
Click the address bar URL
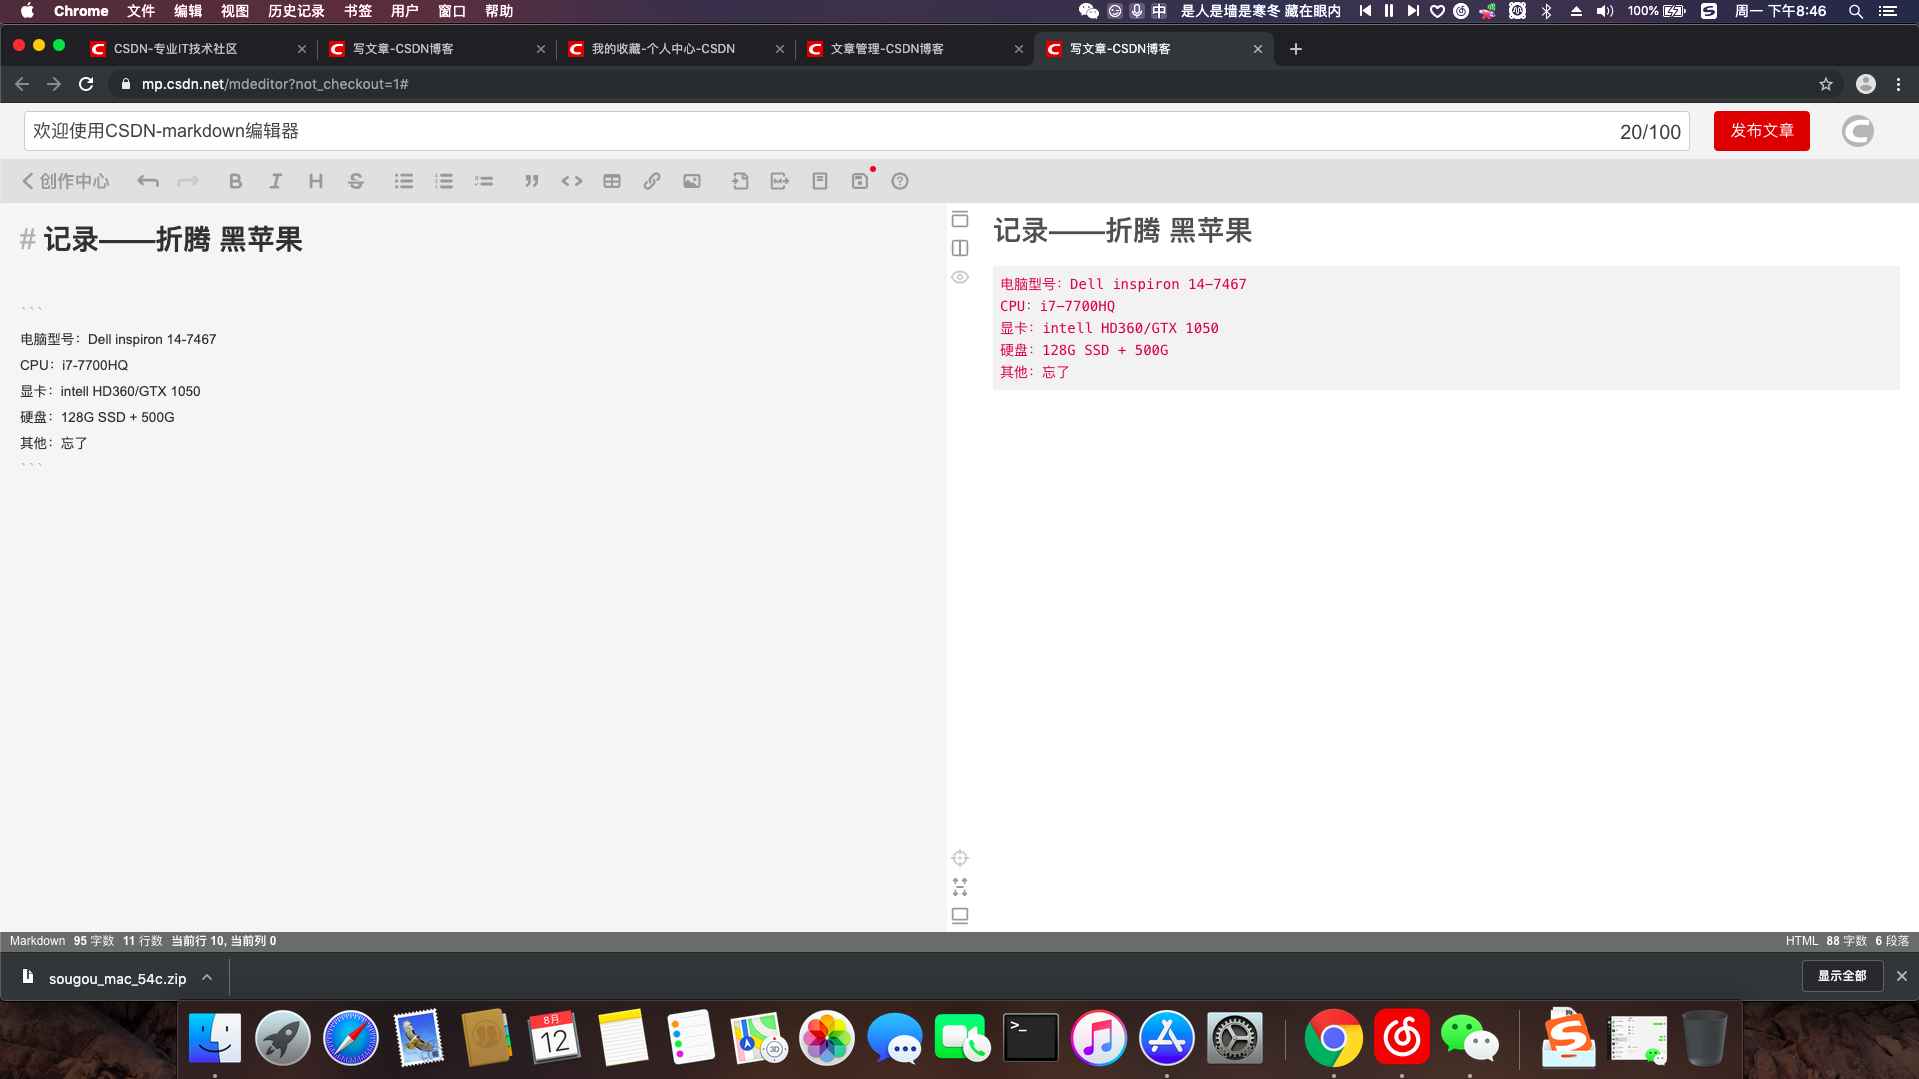tap(275, 84)
